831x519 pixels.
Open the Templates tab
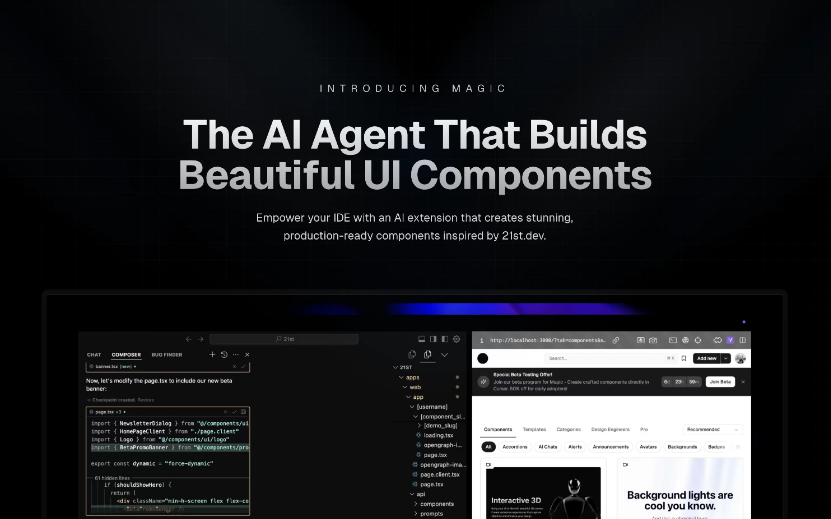click(x=534, y=429)
